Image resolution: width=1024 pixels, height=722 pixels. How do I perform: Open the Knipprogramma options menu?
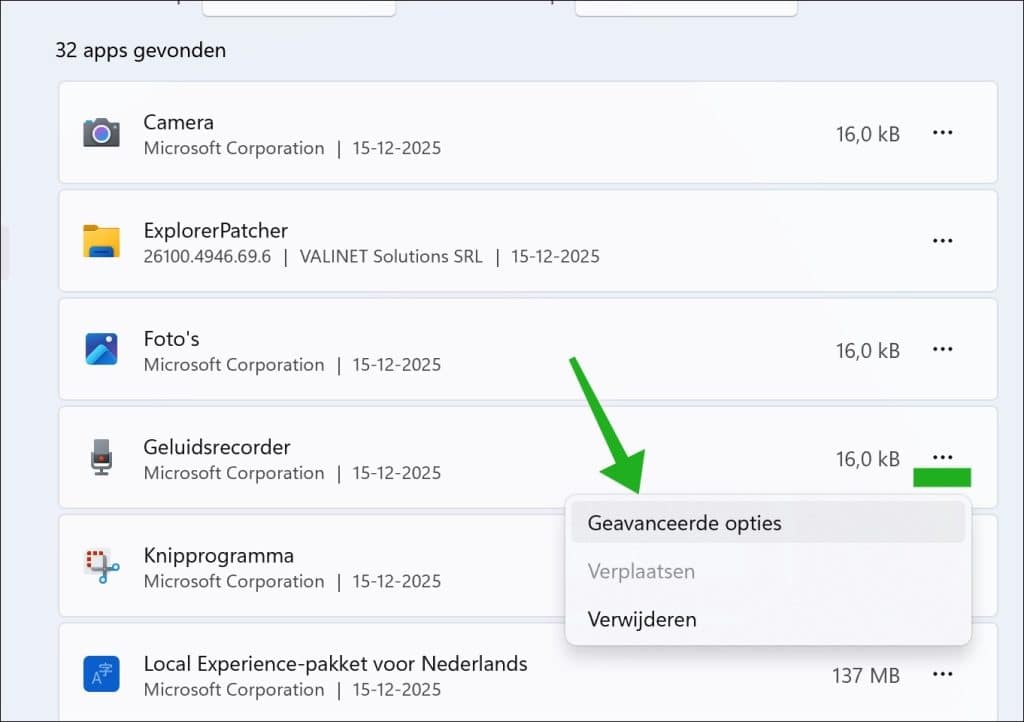(x=942, y=566)
